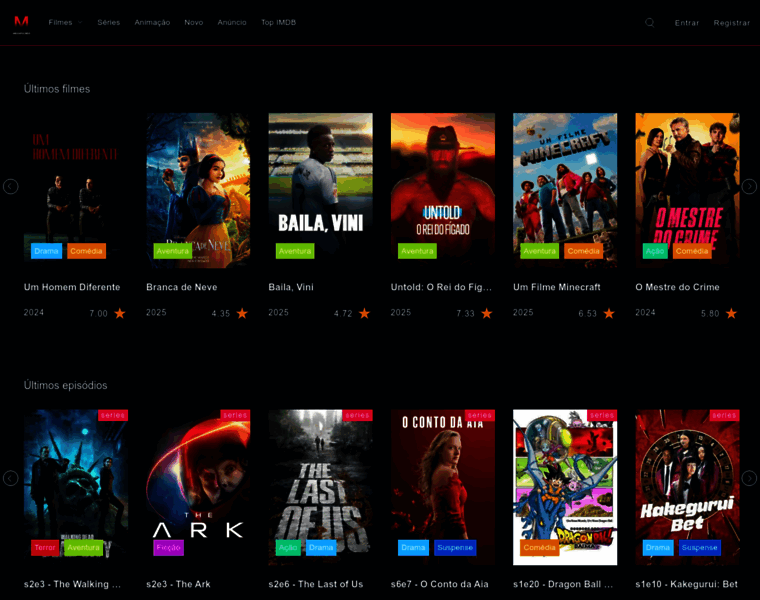Click Aventura tag on Branca de Neve
760x600 pixels.
173,251
